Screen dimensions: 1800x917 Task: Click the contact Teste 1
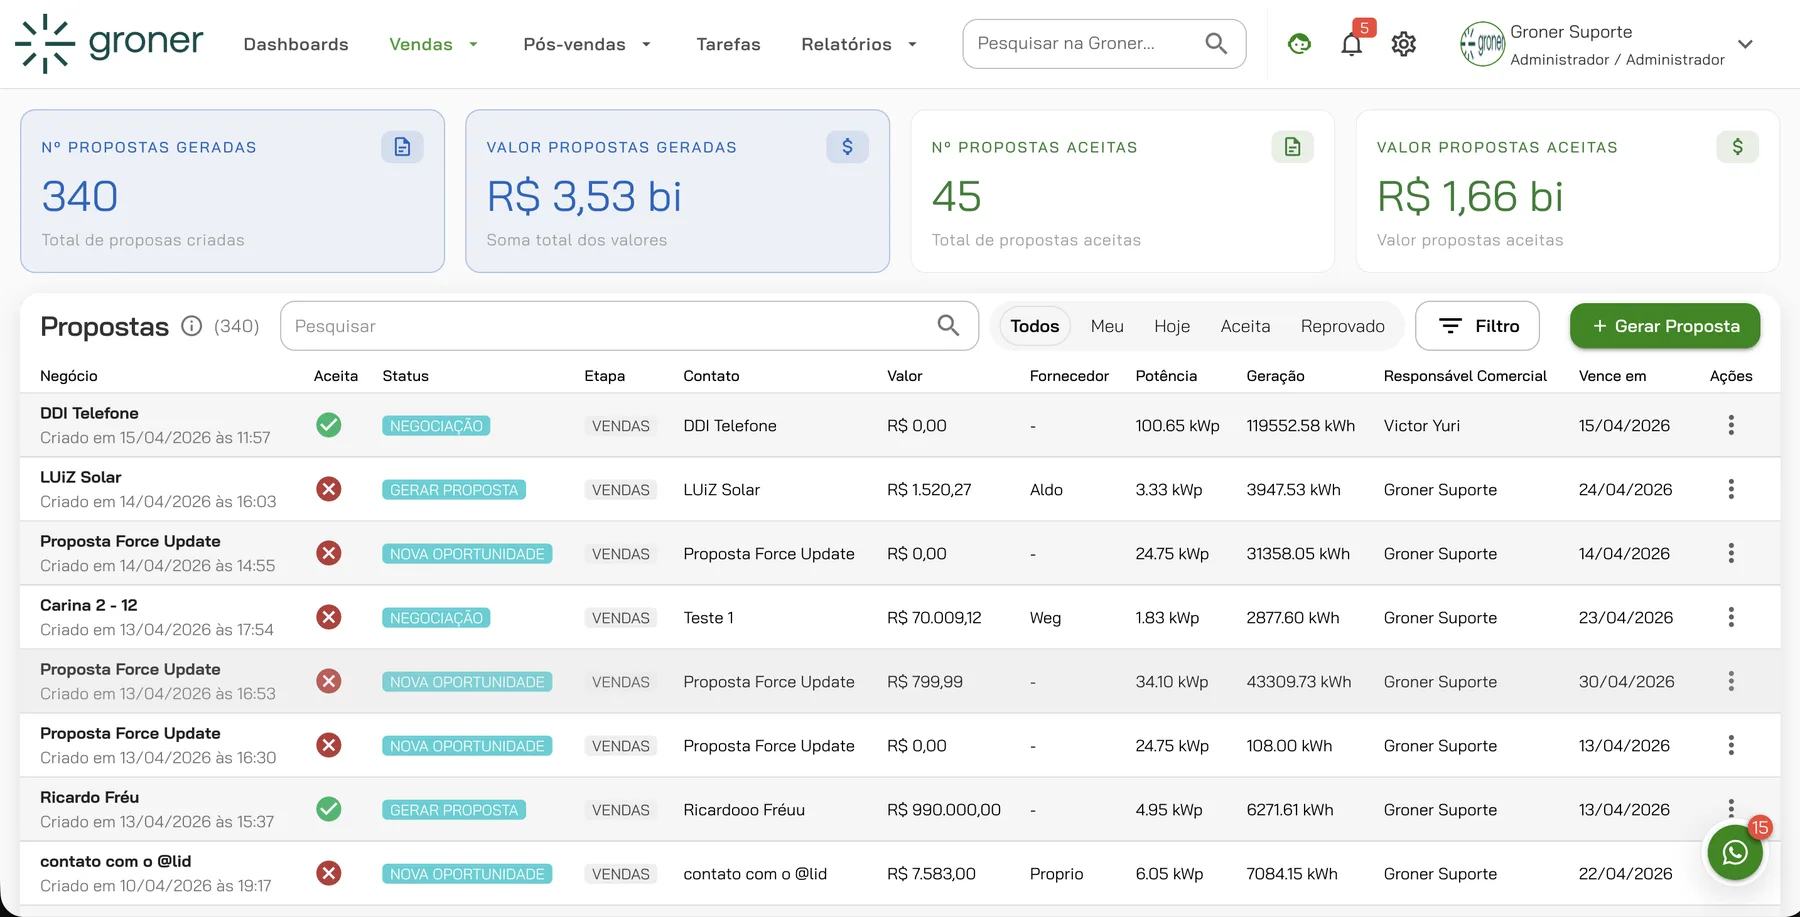[709, 618]
